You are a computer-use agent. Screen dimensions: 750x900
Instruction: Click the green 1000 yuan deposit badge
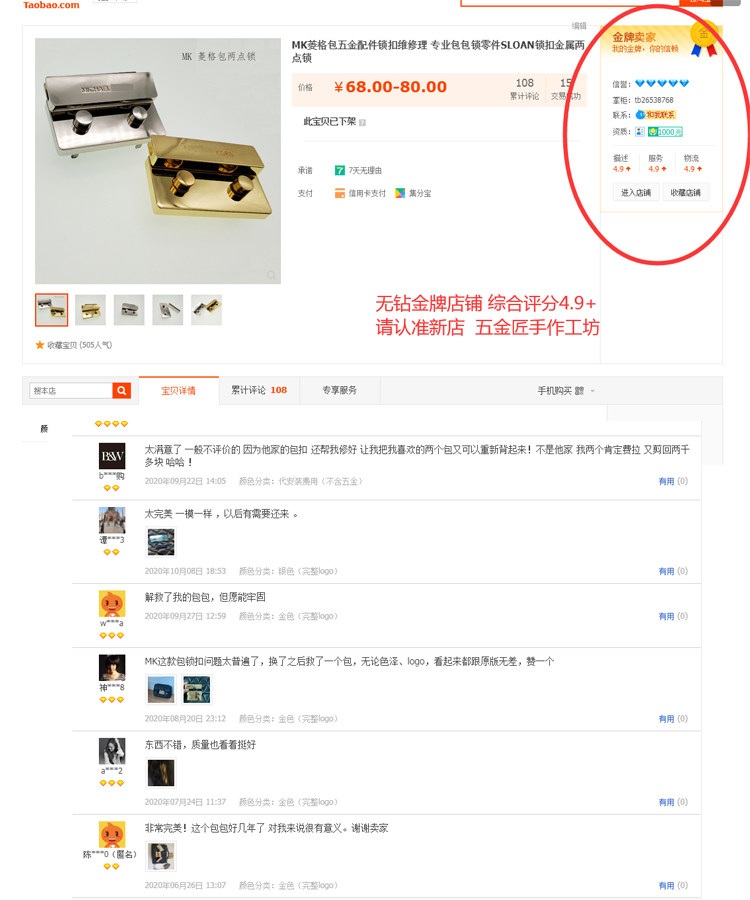click(x=665, y=131)
